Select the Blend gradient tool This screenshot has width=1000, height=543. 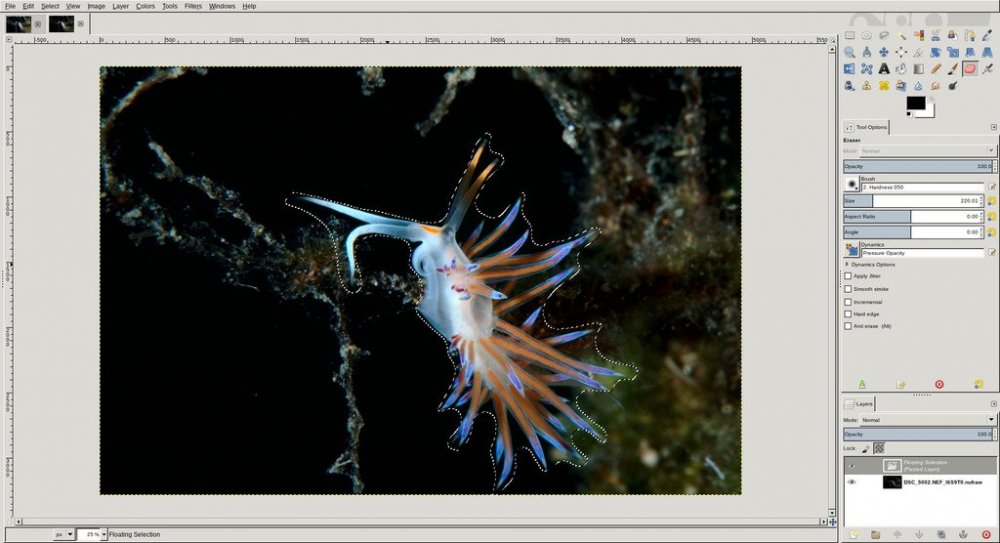pyautogui.click(x=918, y=69)
